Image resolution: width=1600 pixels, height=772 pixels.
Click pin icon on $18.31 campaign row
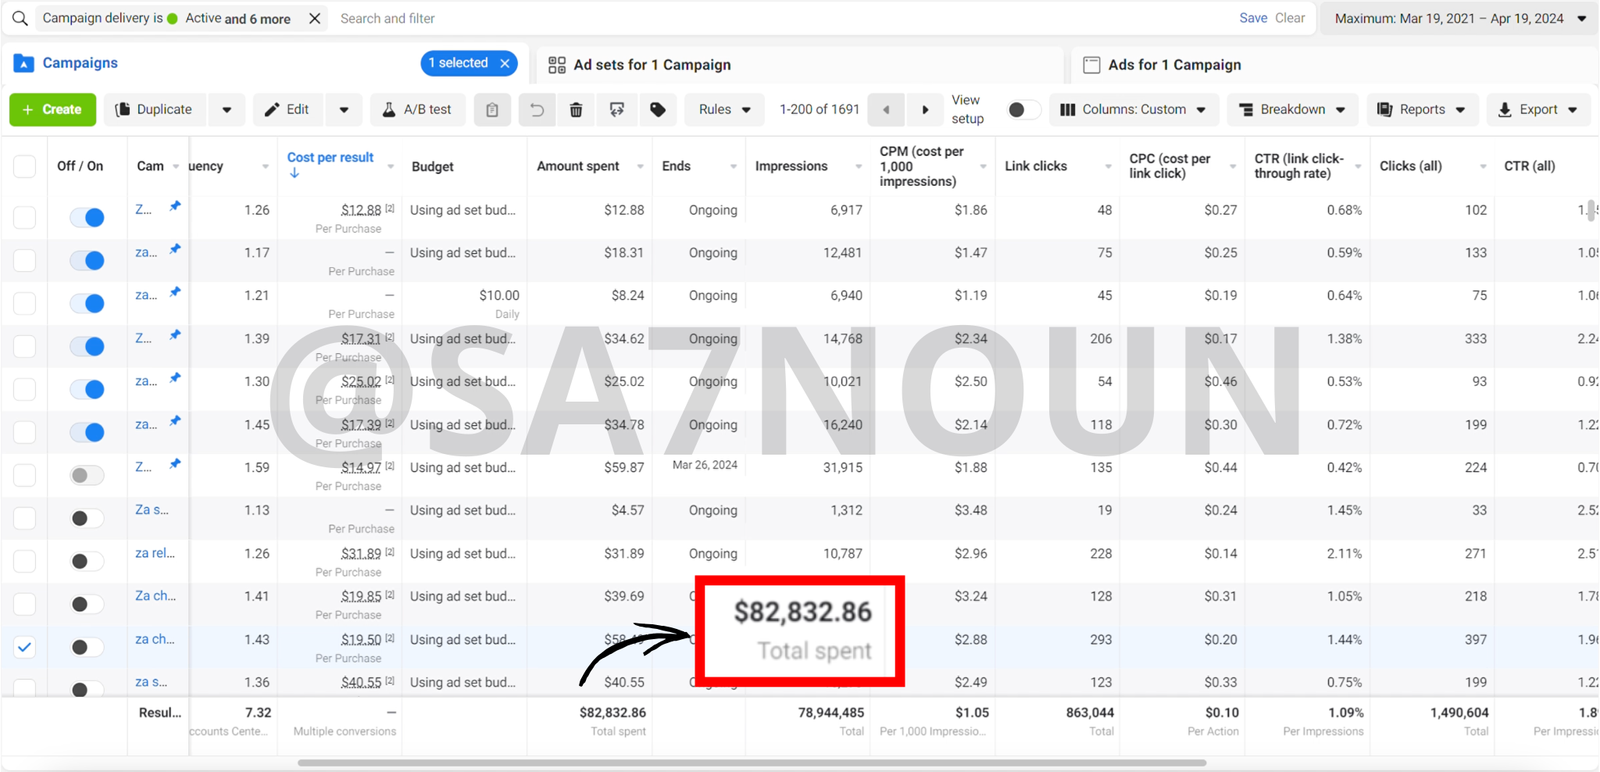(175, 249)
